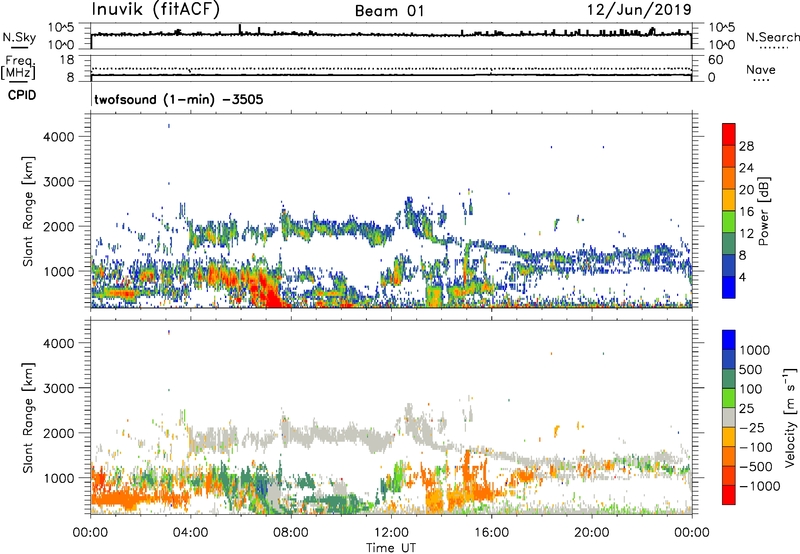Click the '4' power colorbar tick
This screenshot has height=554, width=800.
point(743,277)
